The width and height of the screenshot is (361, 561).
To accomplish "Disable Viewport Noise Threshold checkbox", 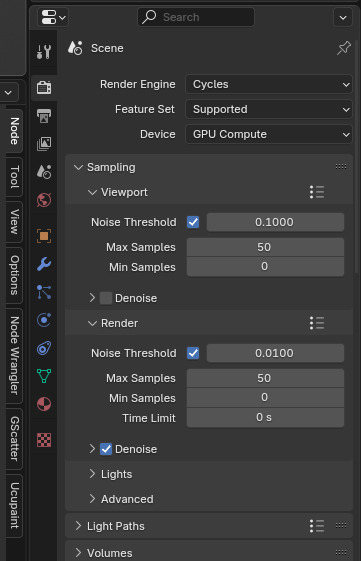I will (193, 222).
